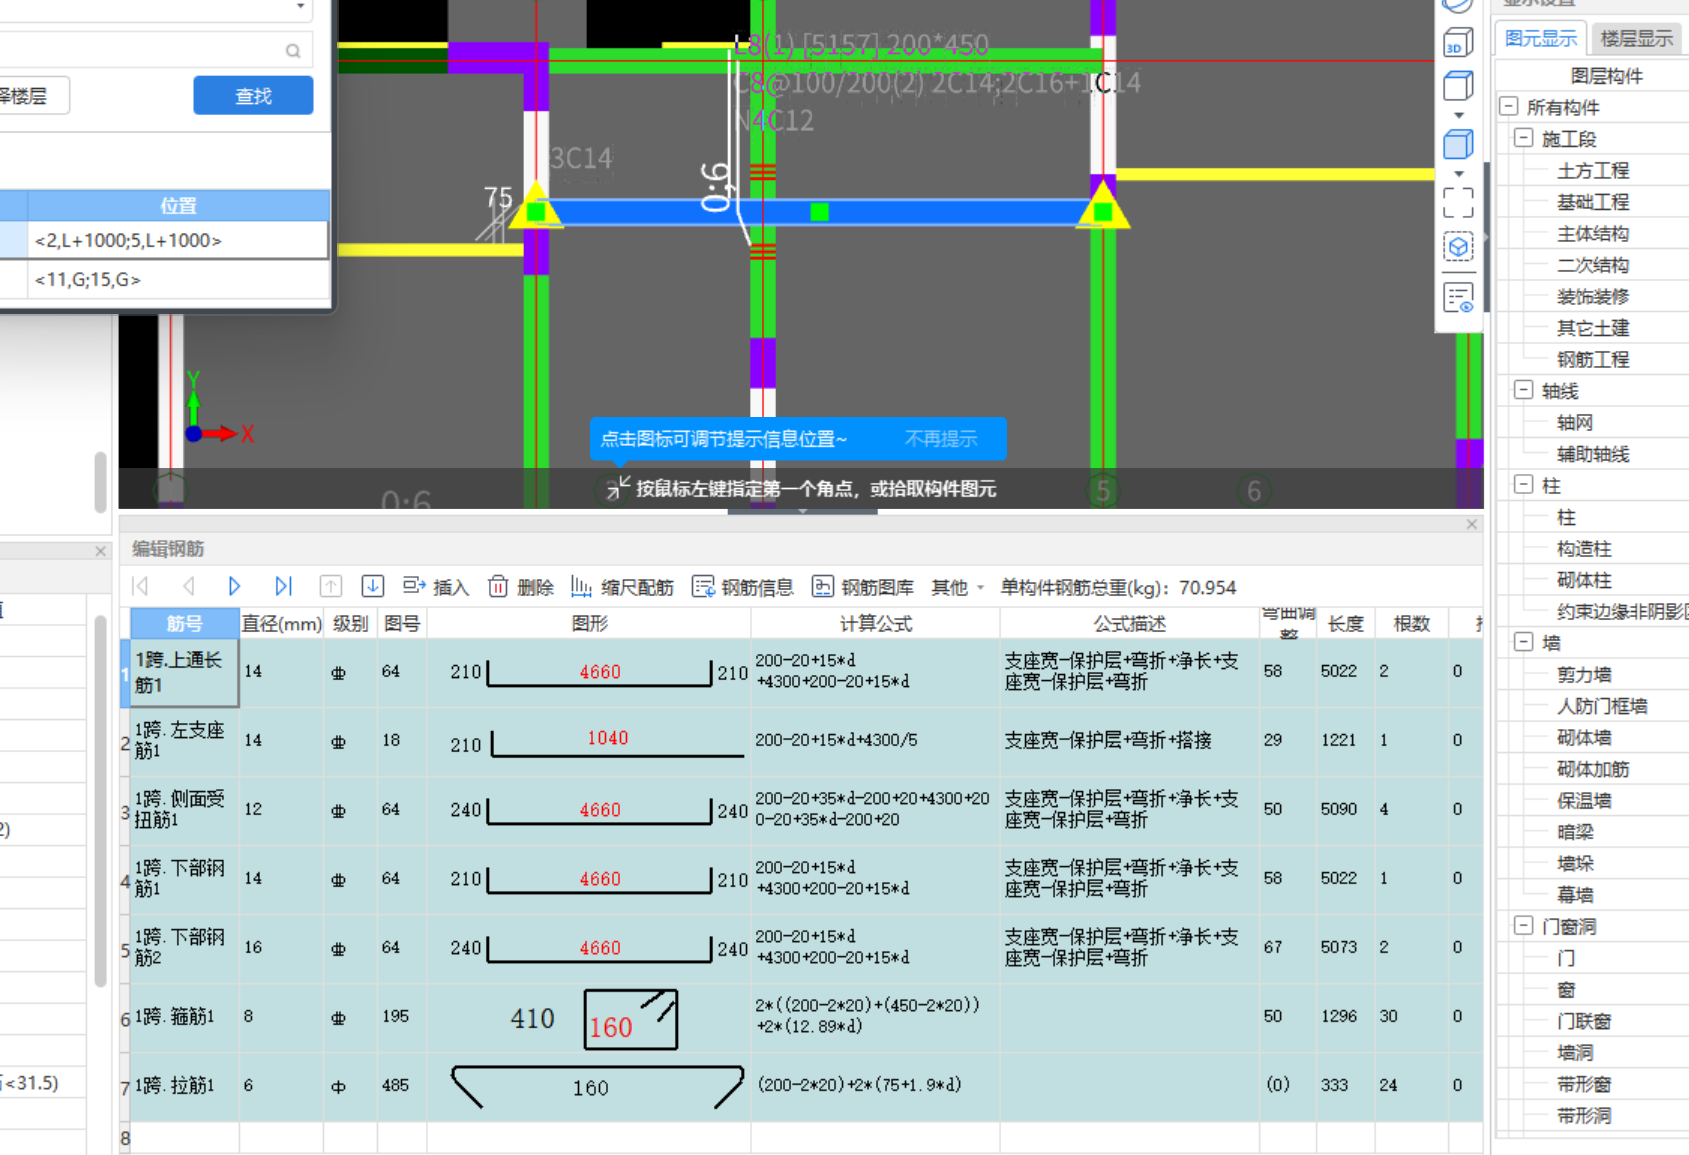This screenshot has width=1689, height=1155.
Task: Select 主体结构 in layer tree
Action: tap(1593, 233)
